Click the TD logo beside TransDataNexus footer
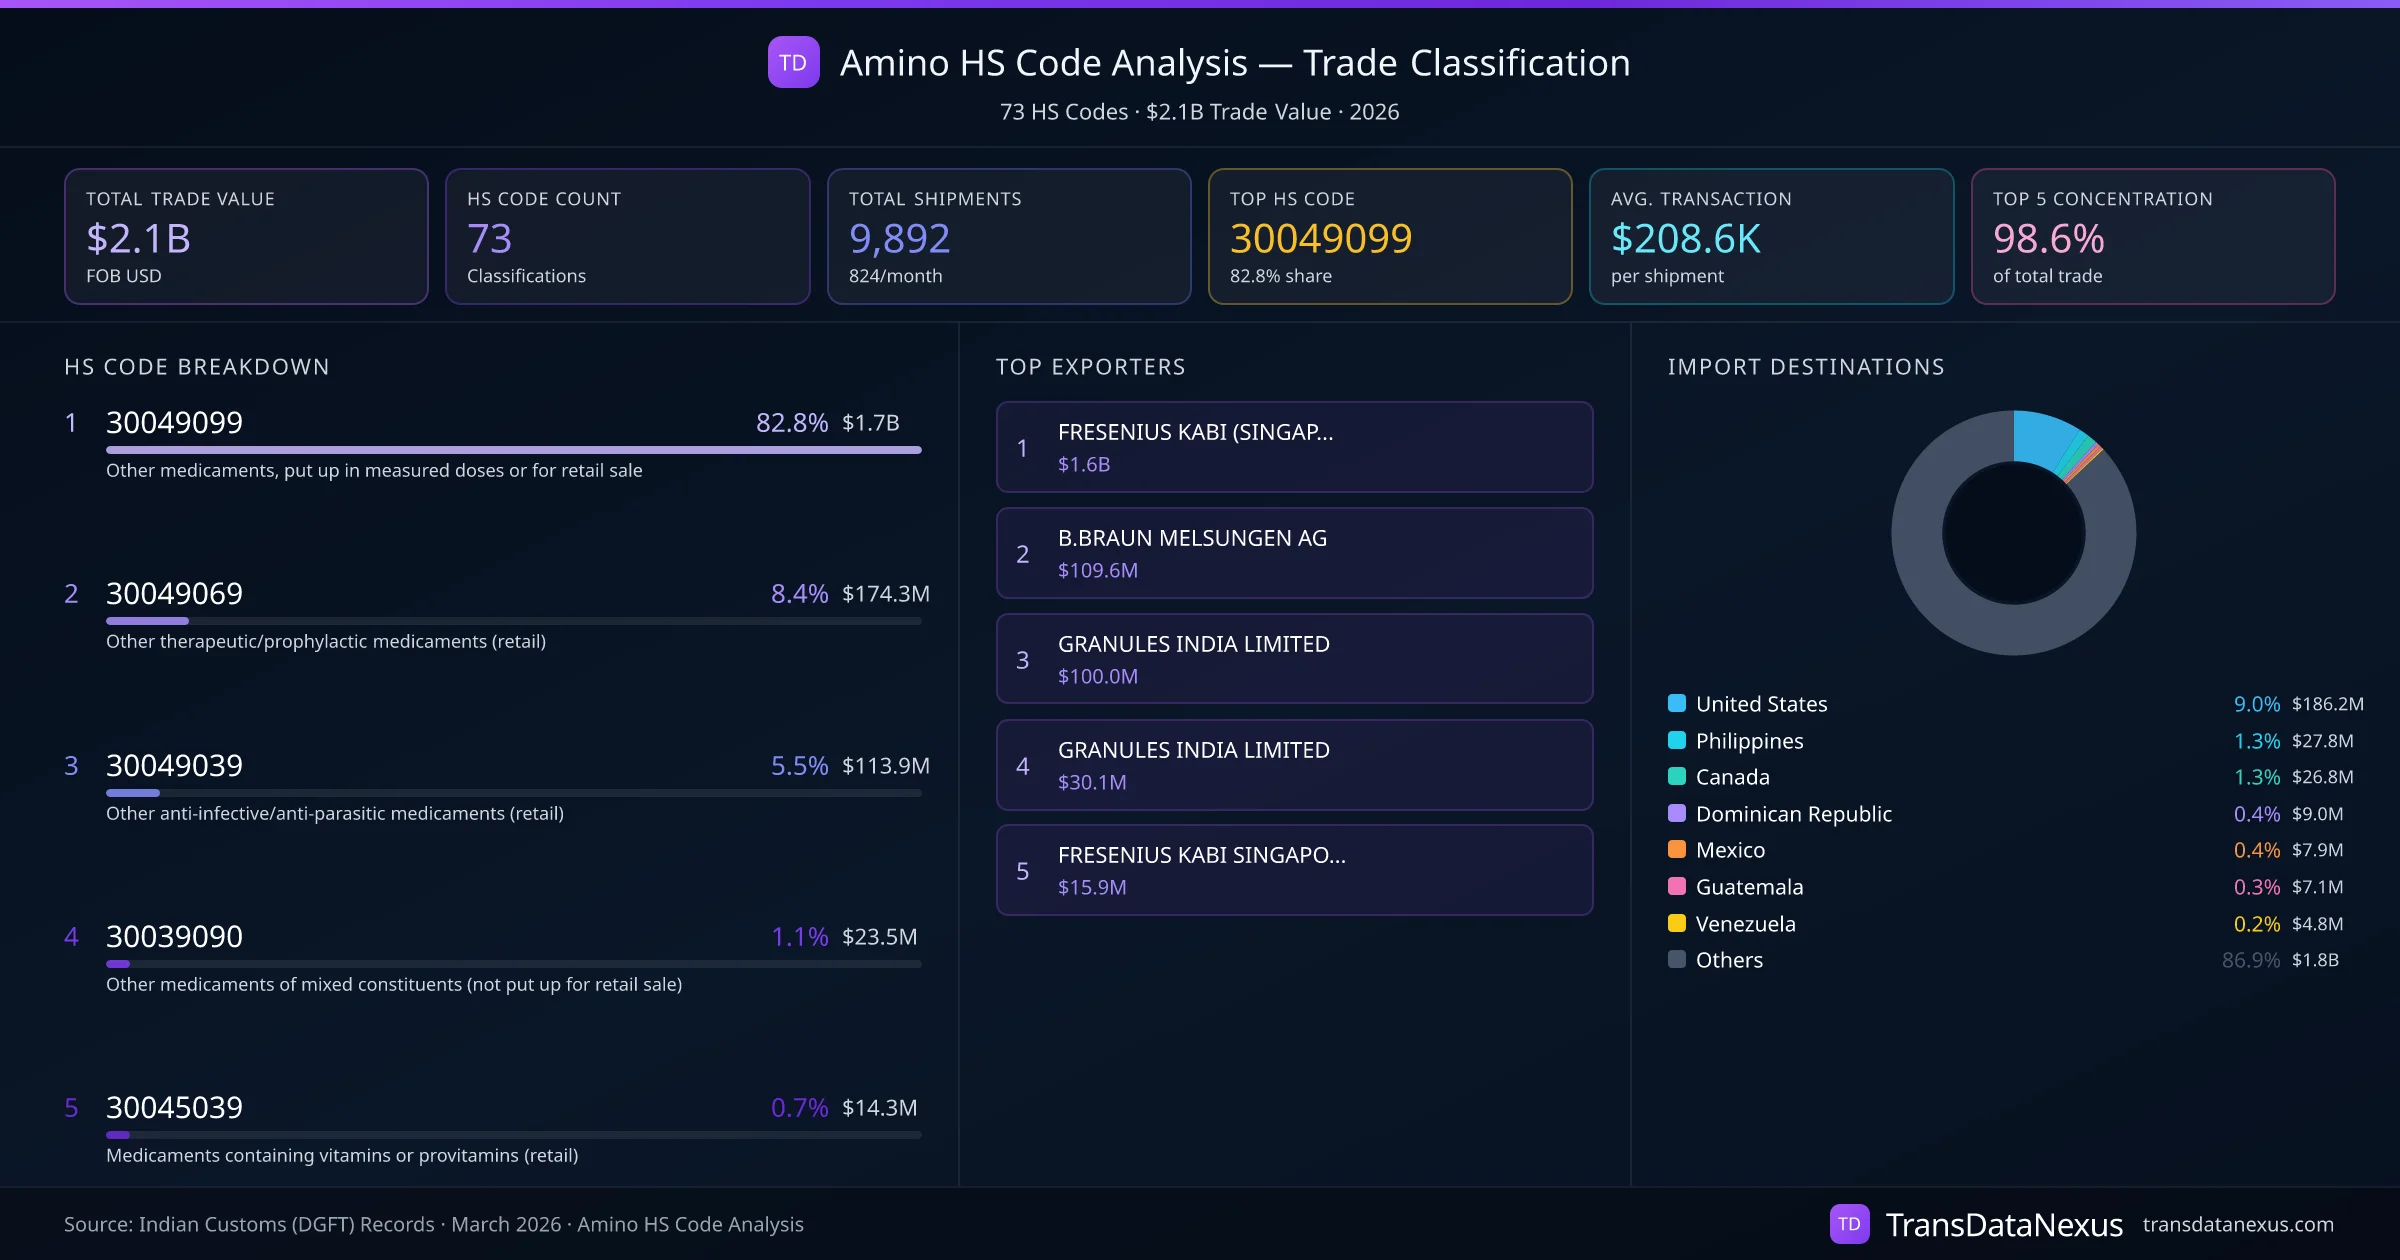The image size is (2400, 1260). coord(1849,1224)
